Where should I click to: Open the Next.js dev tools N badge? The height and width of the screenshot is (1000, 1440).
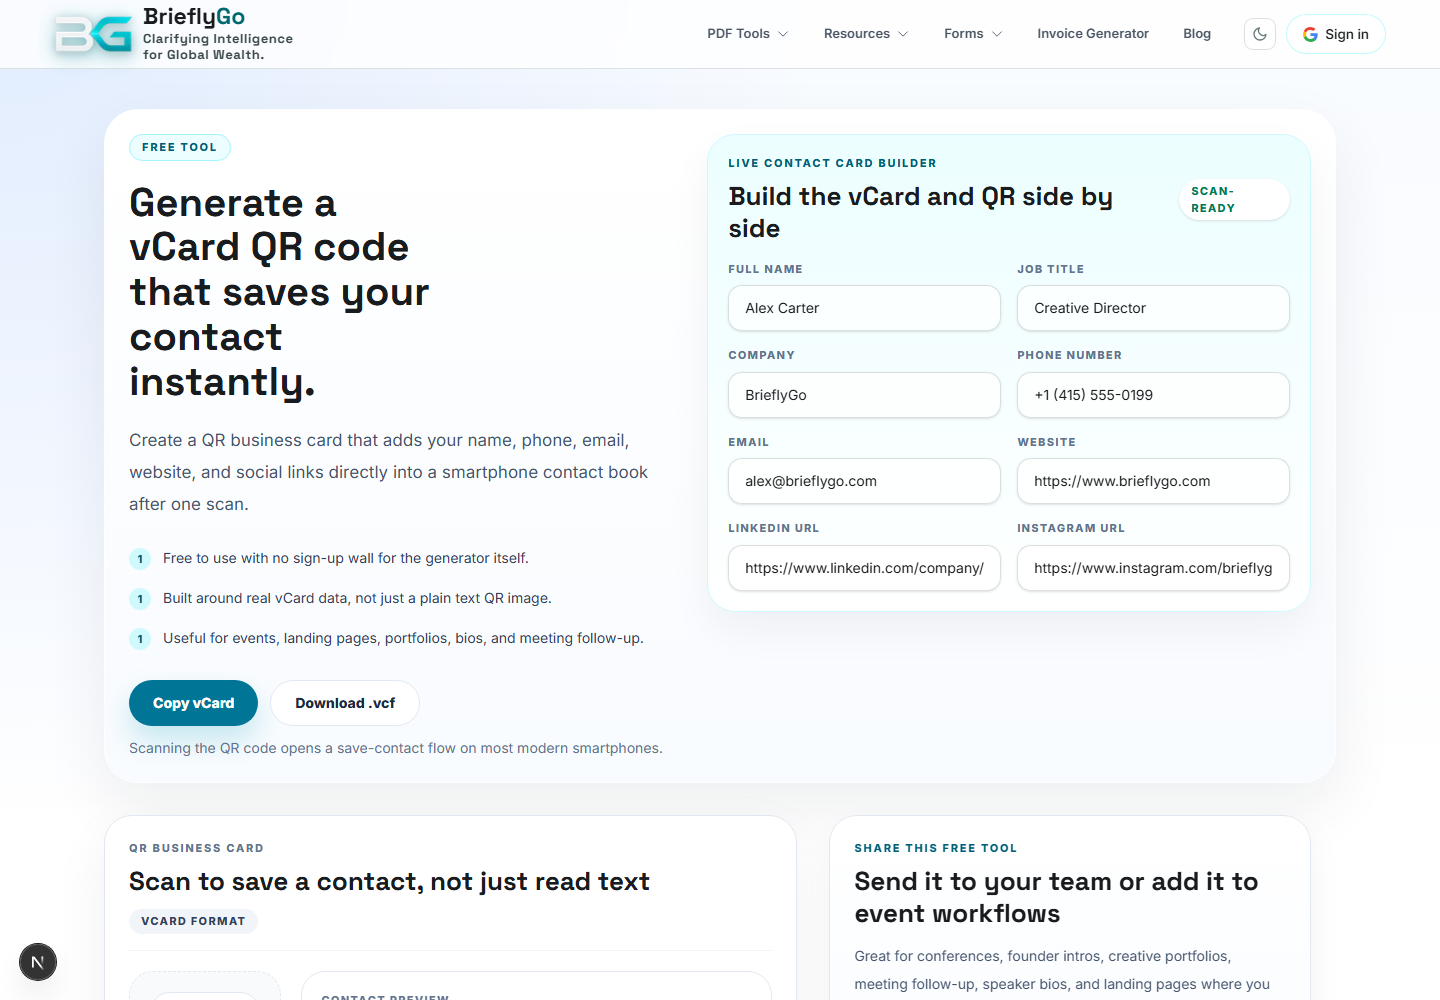click(38, 962)
